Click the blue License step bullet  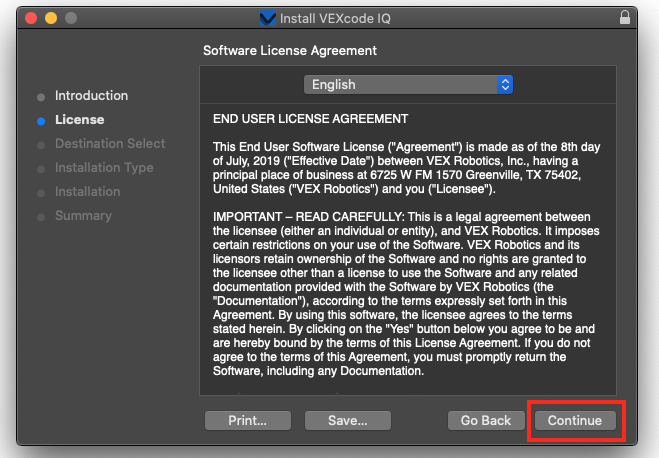(41, 121)
